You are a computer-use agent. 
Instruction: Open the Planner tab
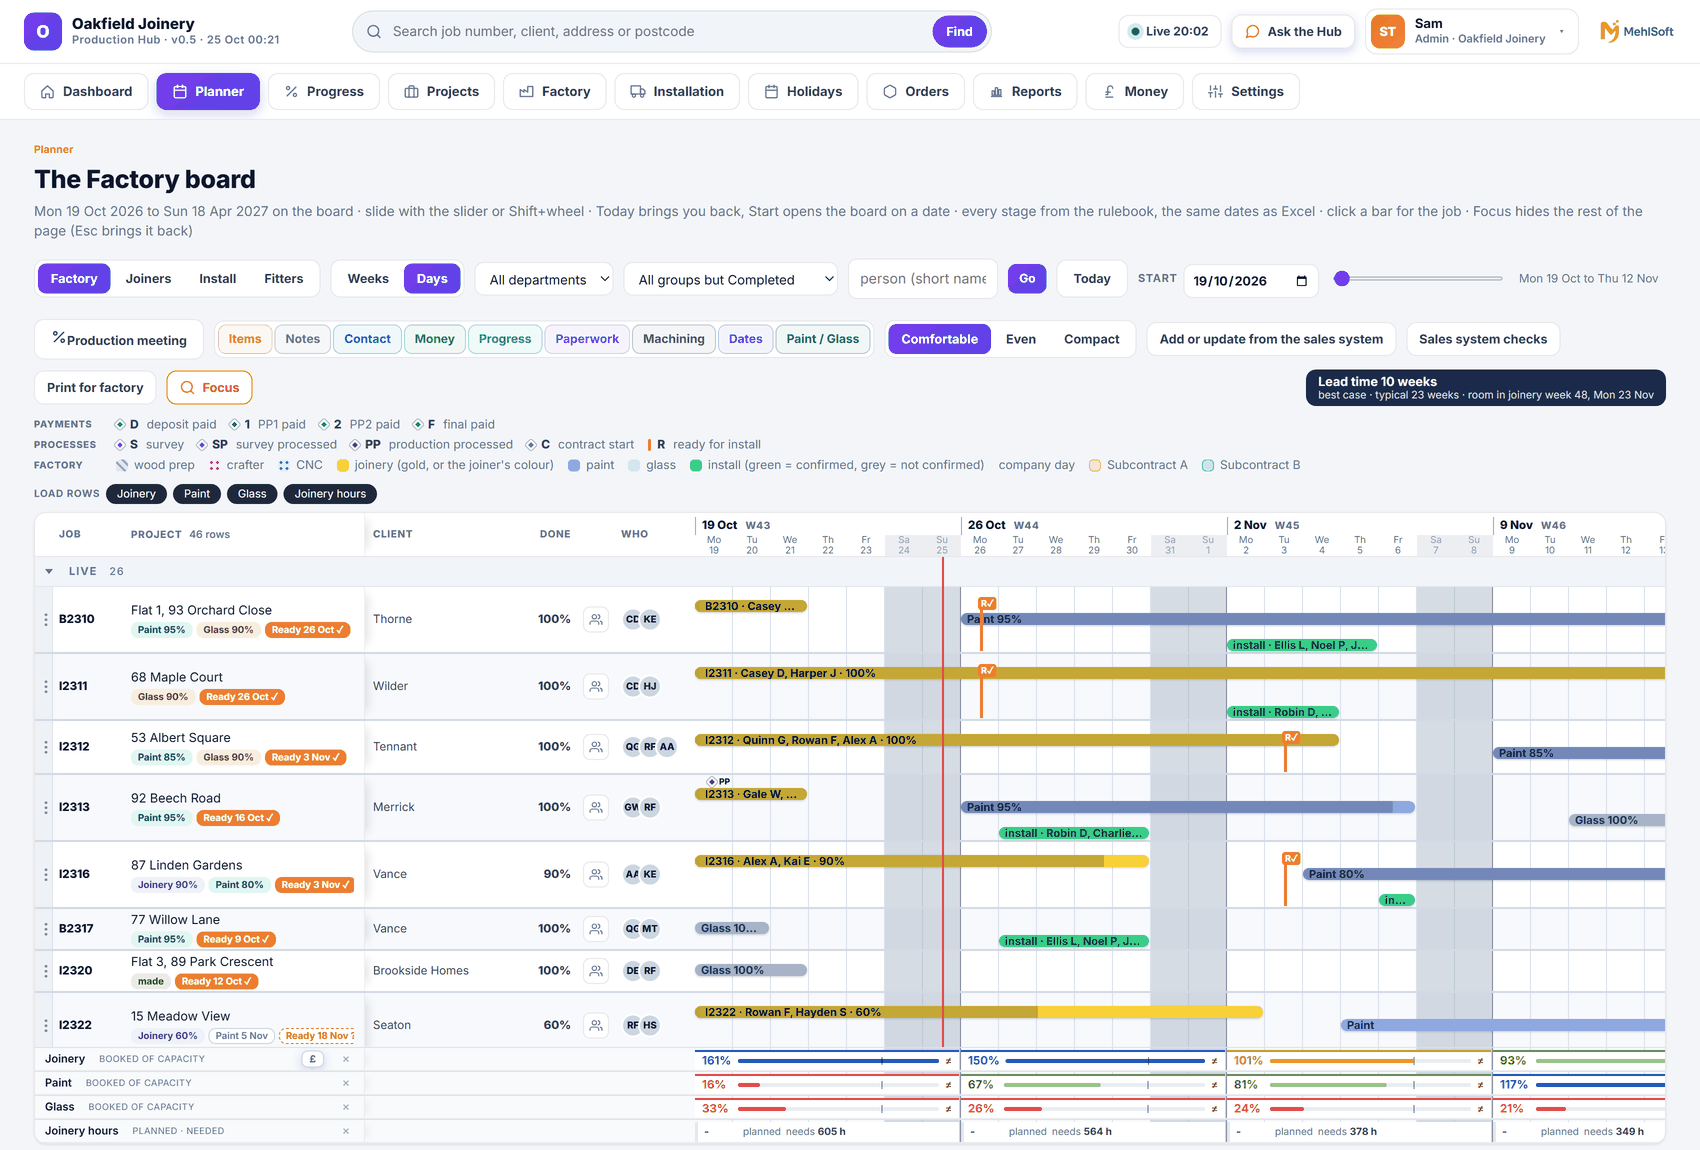click(x=208, y=92)
